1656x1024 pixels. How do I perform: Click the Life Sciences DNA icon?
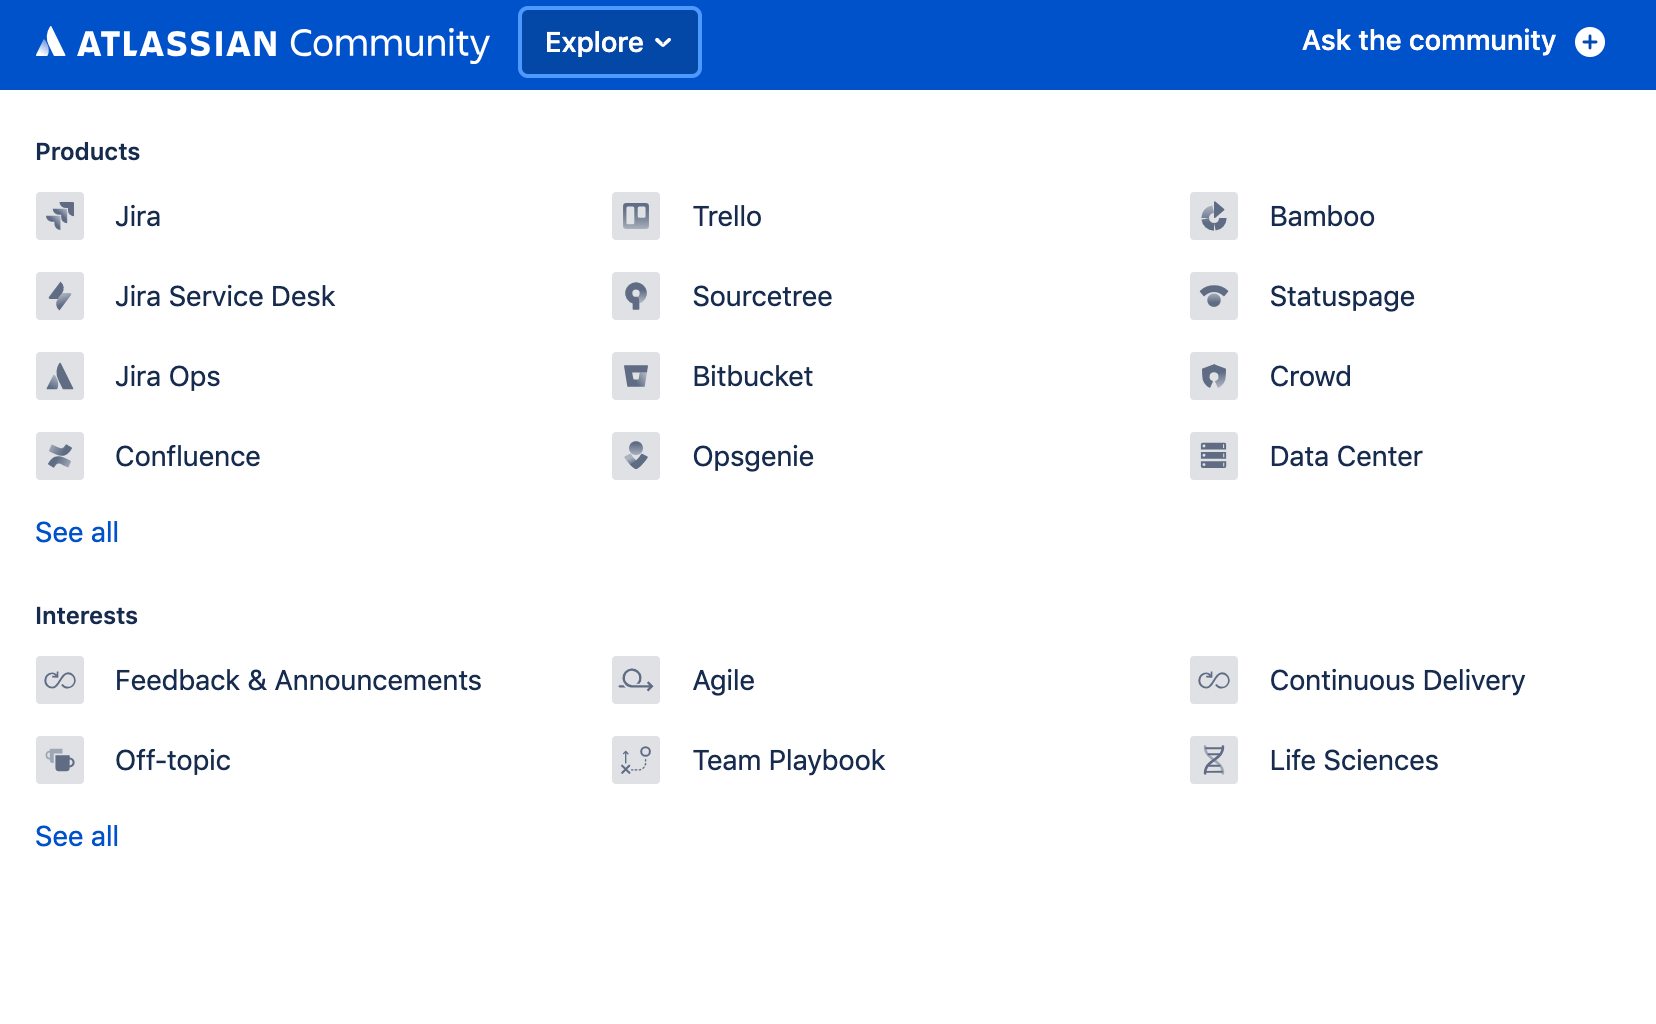1214,760
